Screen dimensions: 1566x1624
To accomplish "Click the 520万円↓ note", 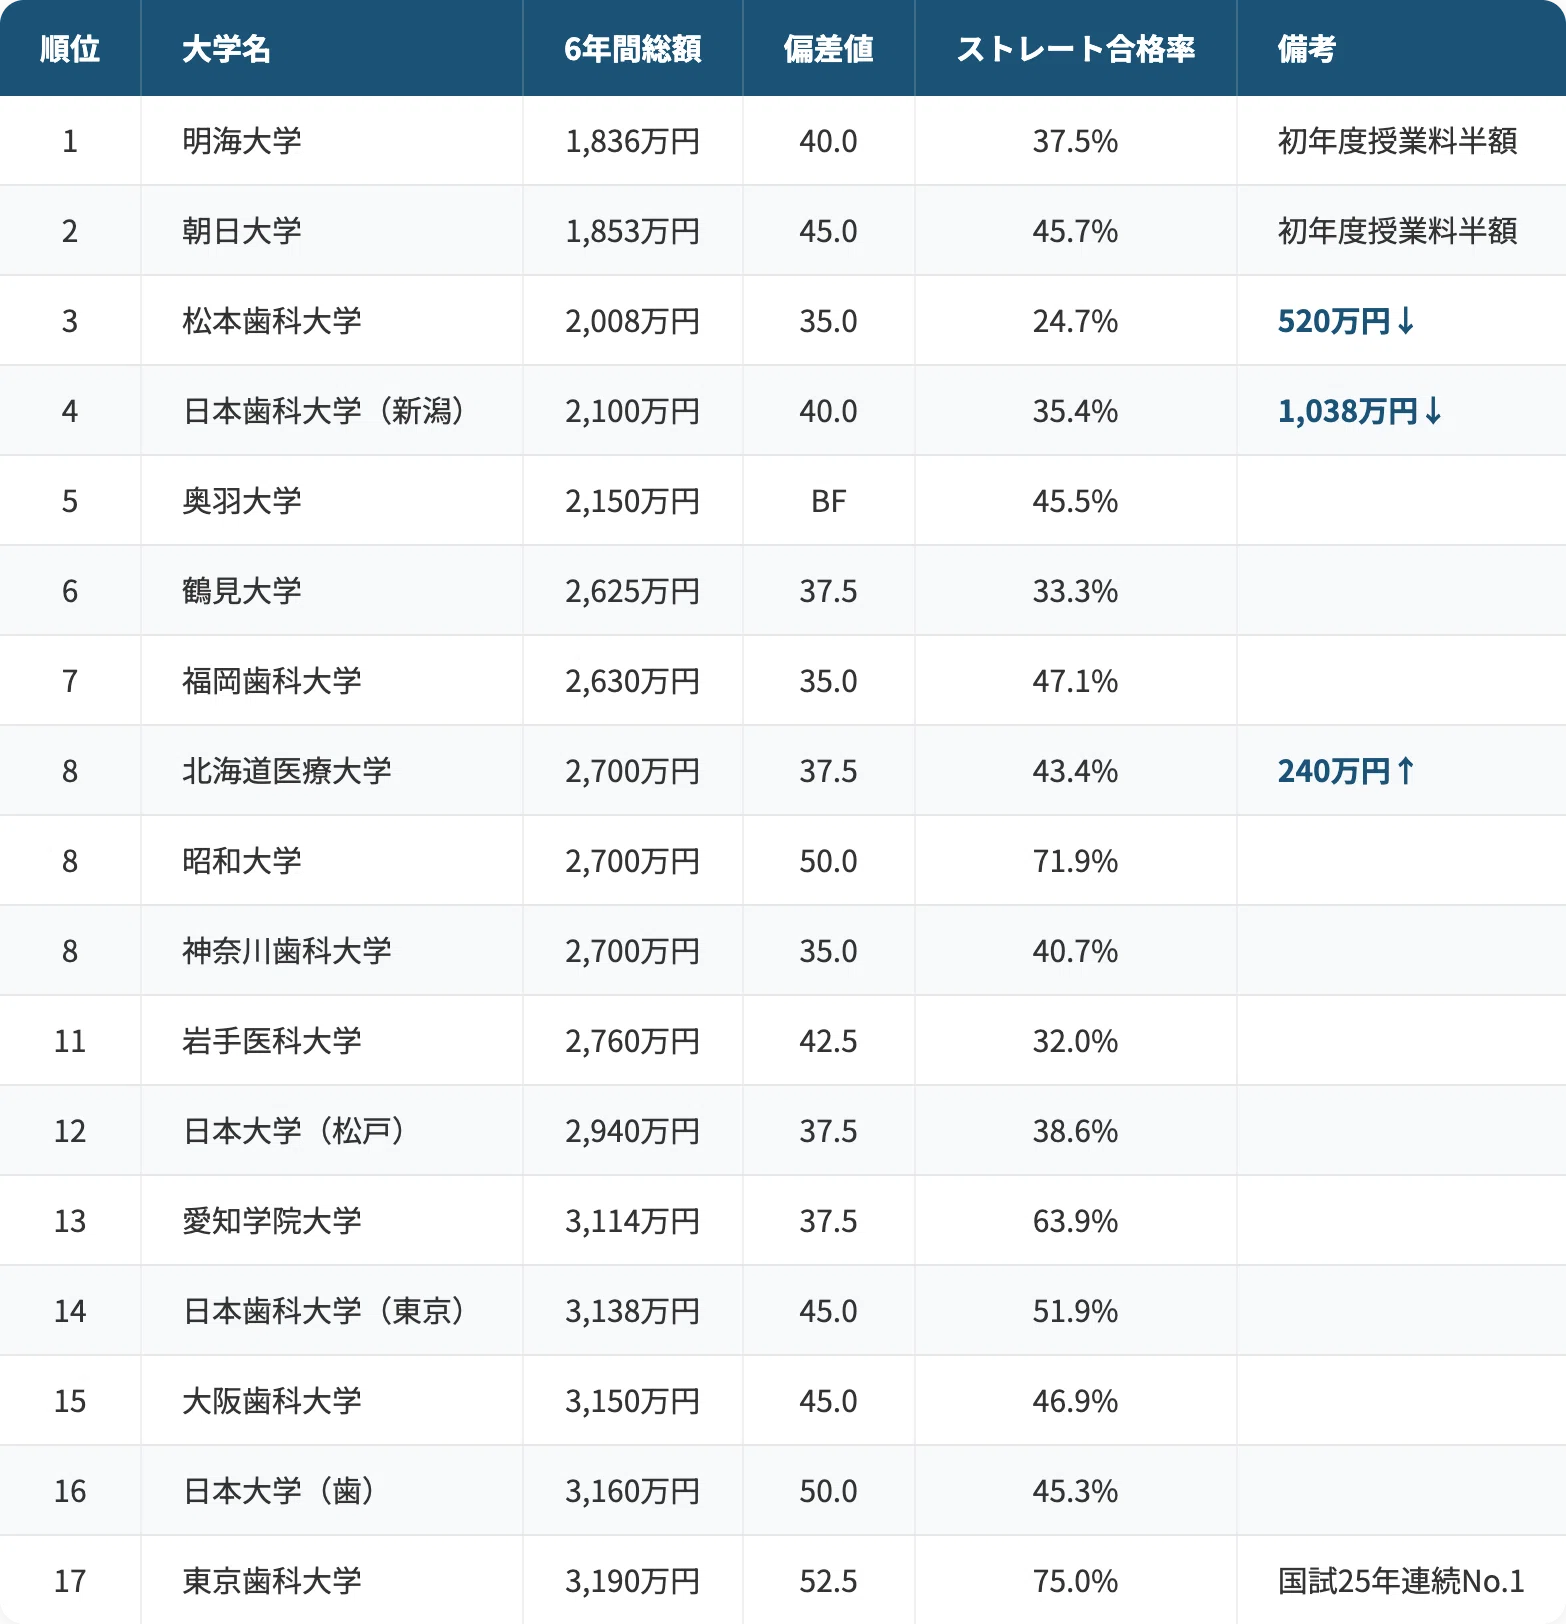I will (1346, 321).
